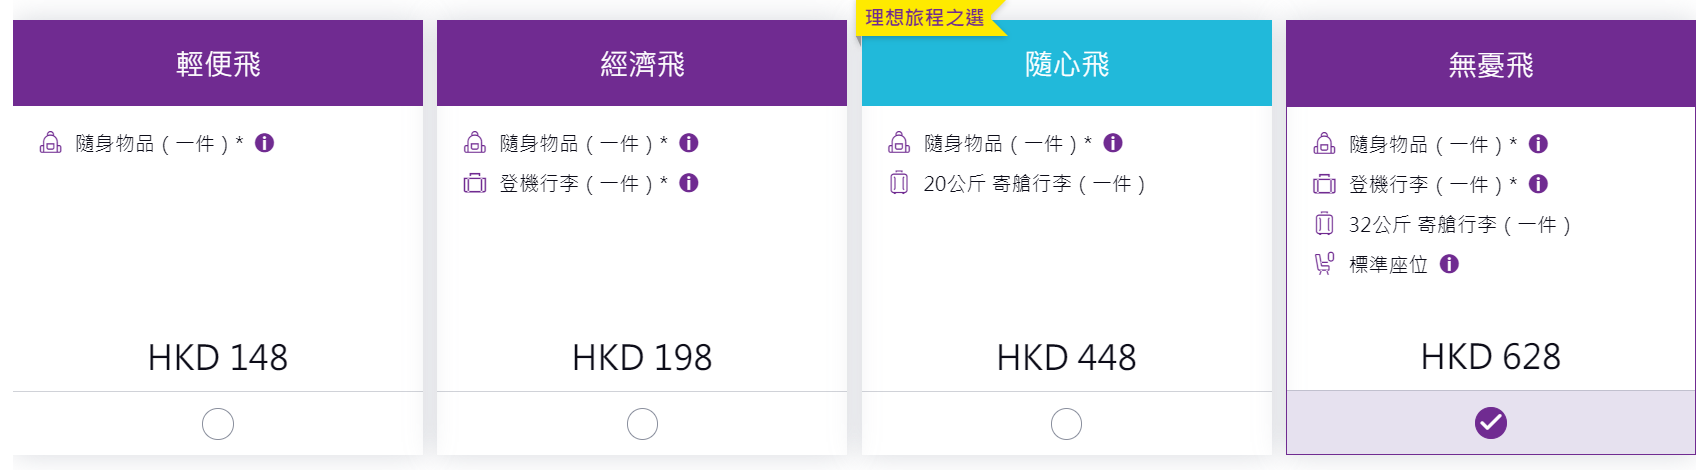Click backpack icon in 輕便飛 card
Viewport: 1703px width, 470px height.
(x=50, y=143)
